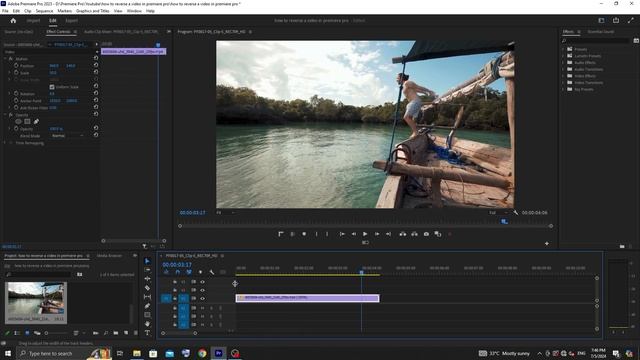Go to Premiere Pro Home screen
This screenshot has width=640, height=360.
(13, 20)
